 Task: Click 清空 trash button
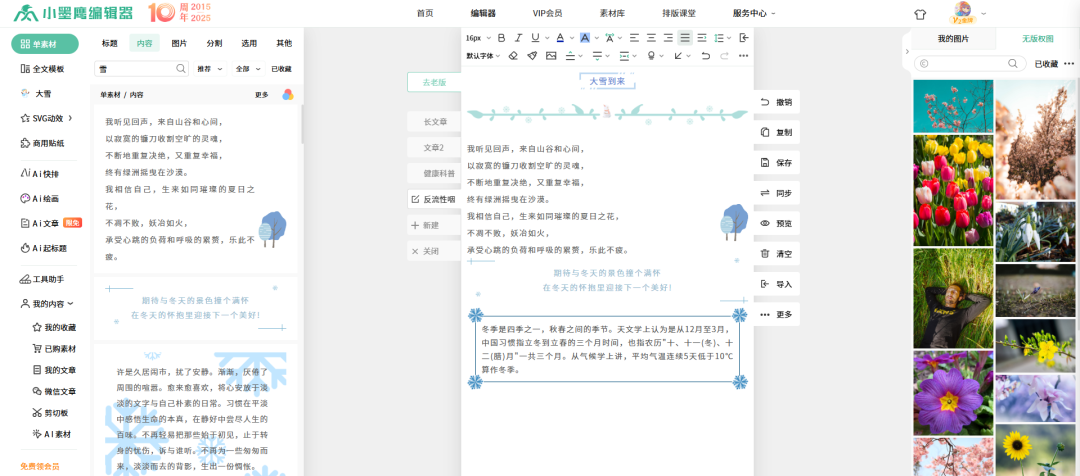click(x=776, y=253)
